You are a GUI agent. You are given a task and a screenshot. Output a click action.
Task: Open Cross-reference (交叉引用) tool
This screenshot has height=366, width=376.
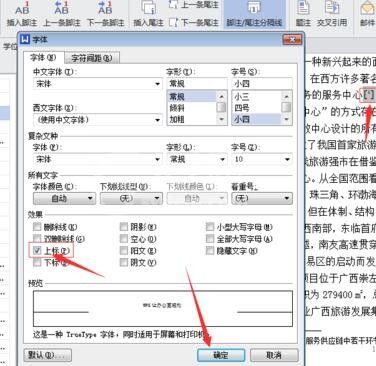[332, 14]
